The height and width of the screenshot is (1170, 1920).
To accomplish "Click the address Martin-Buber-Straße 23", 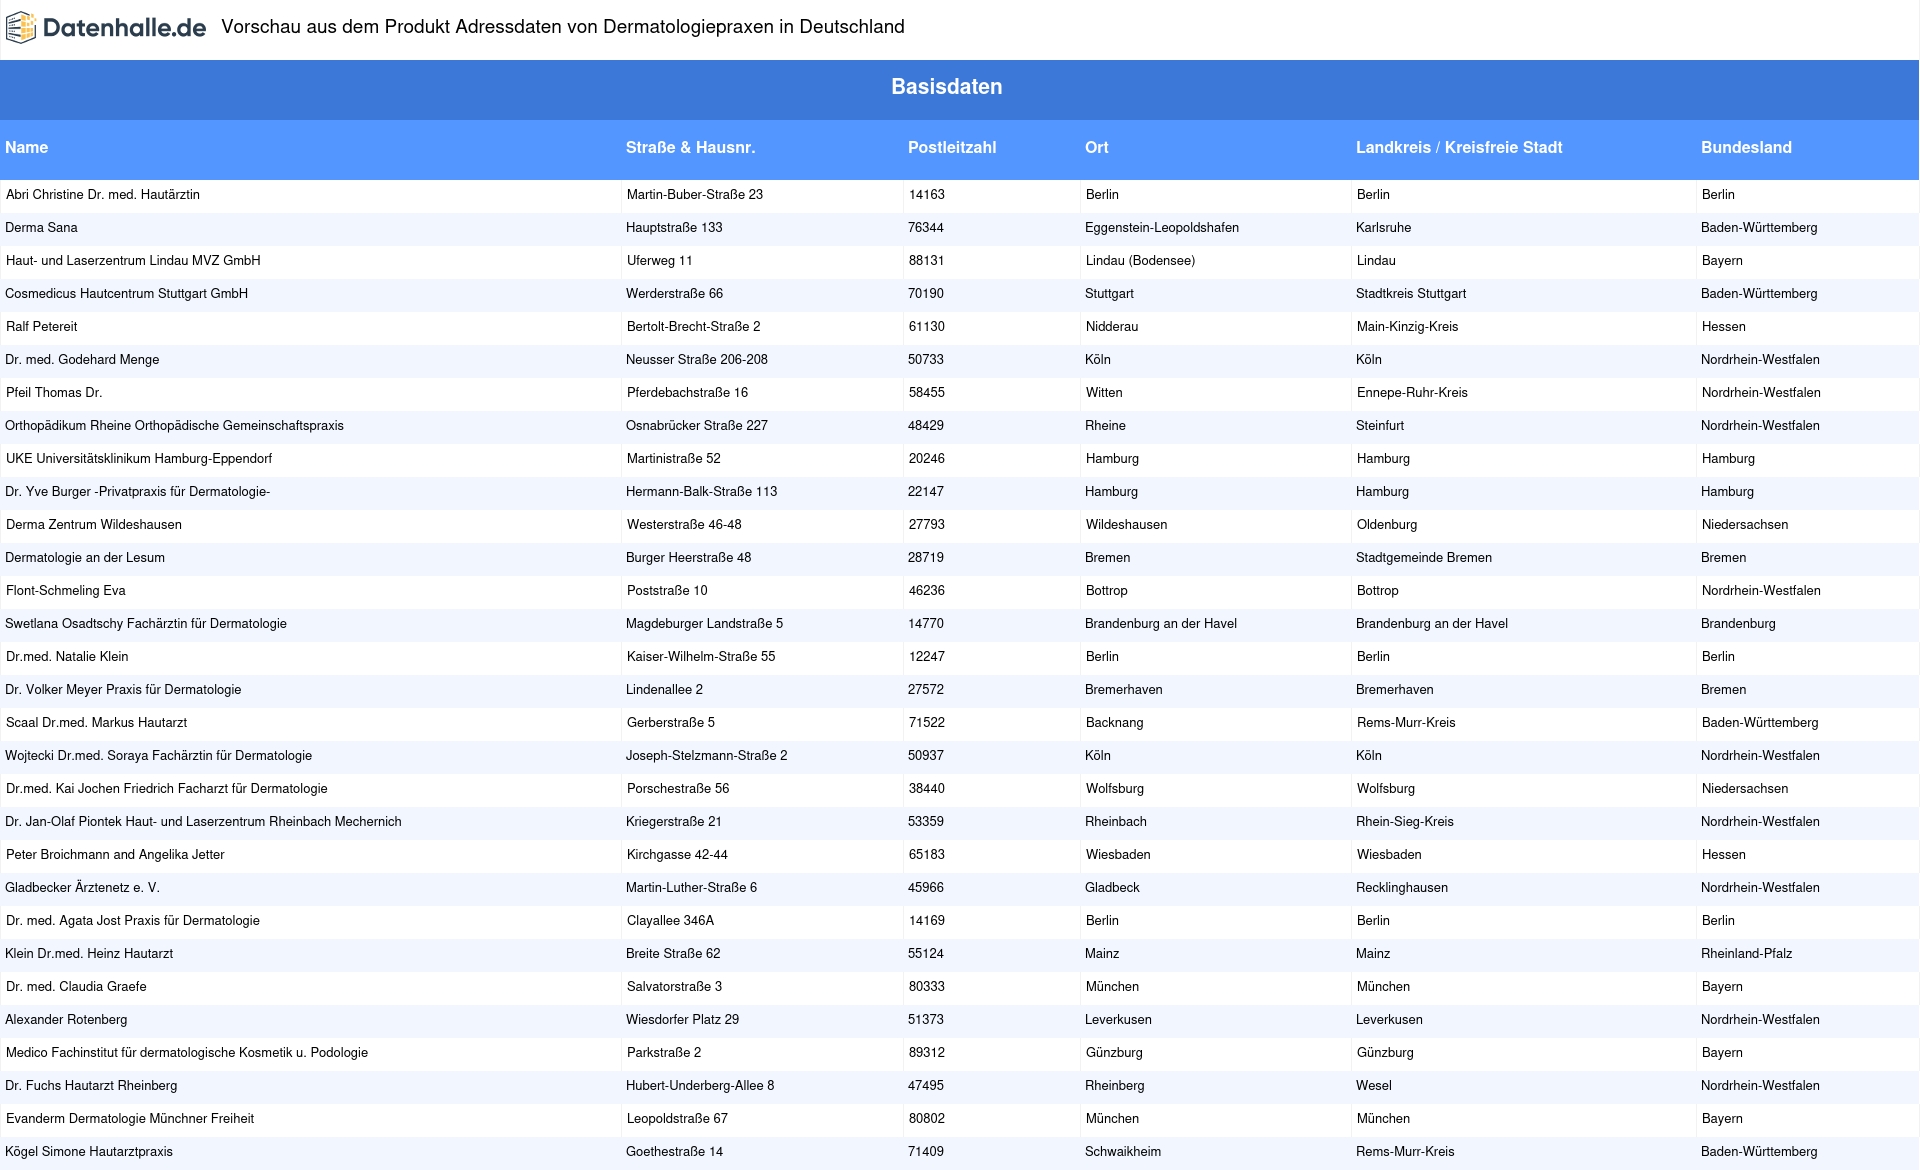I will coord(695,195).
